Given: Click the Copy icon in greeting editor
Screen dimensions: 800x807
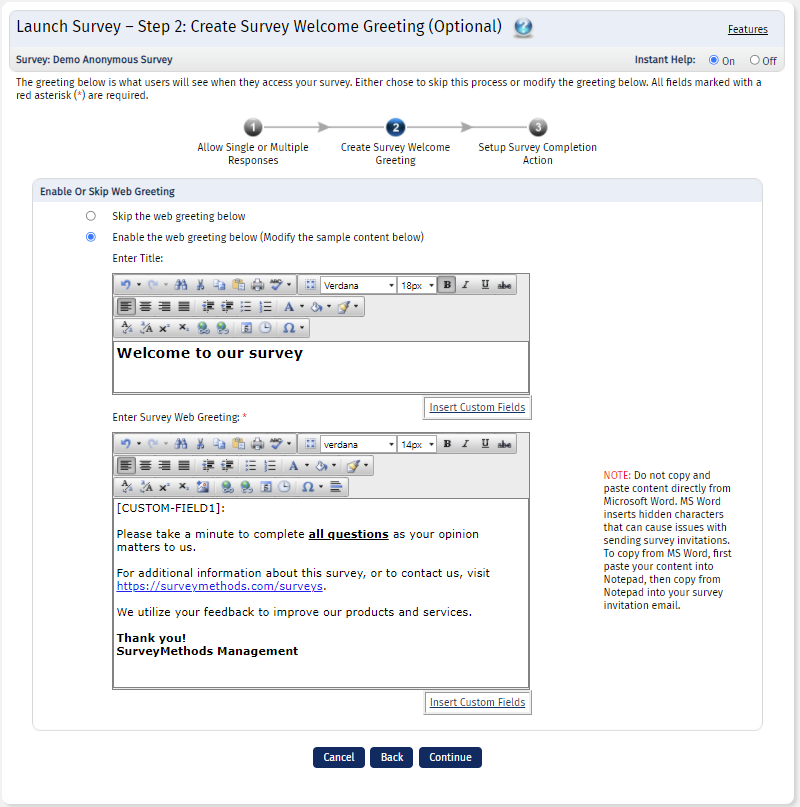Looking at the screenshot, I should point(219,444).
